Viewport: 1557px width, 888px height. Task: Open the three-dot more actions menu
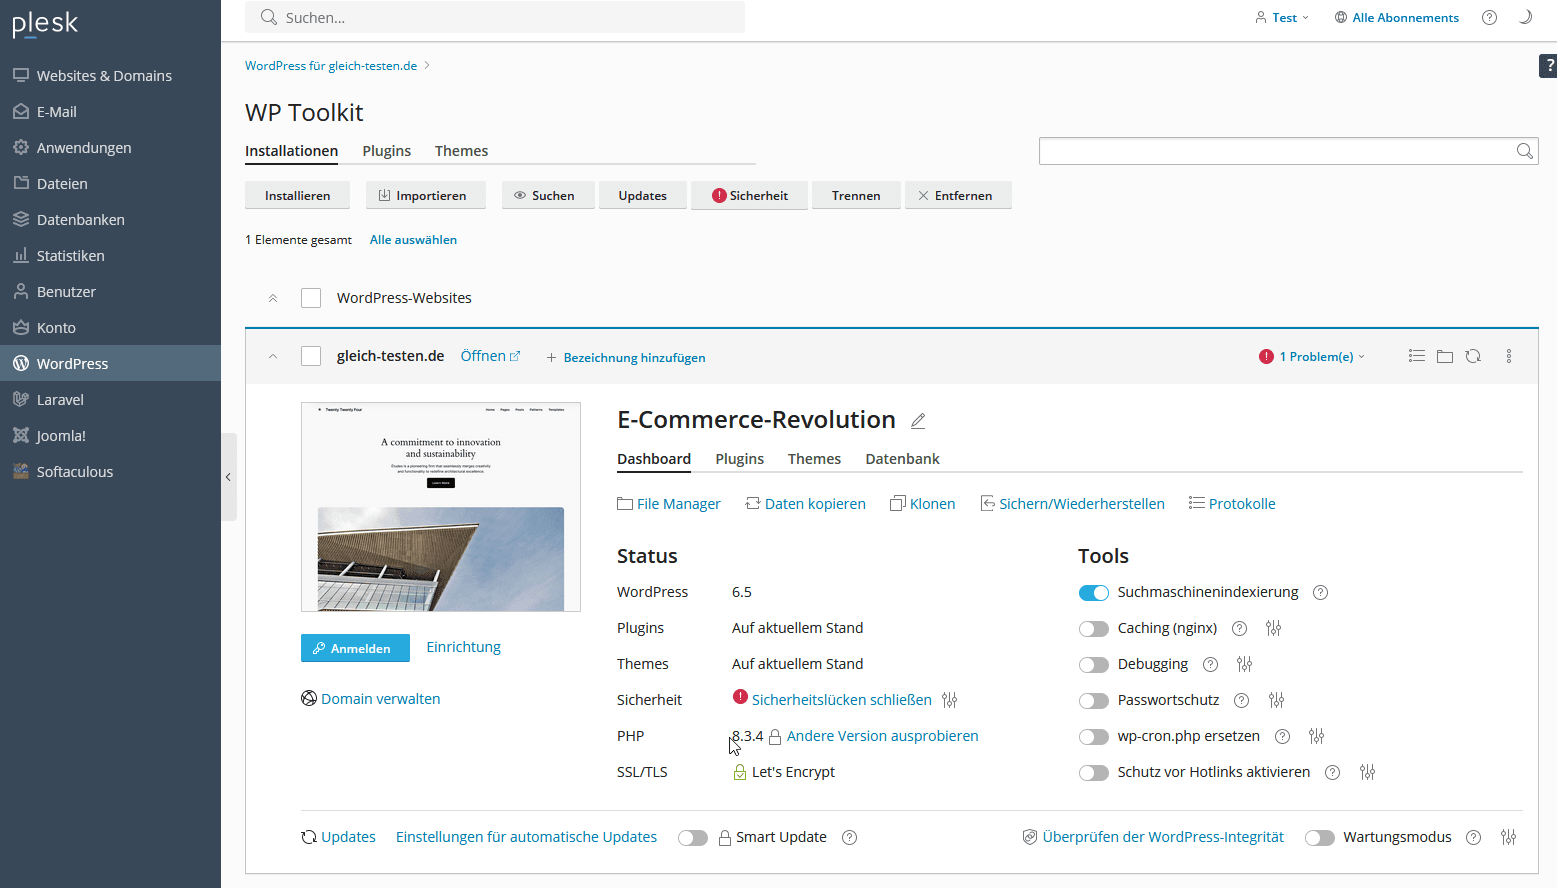pos(1509,356)
